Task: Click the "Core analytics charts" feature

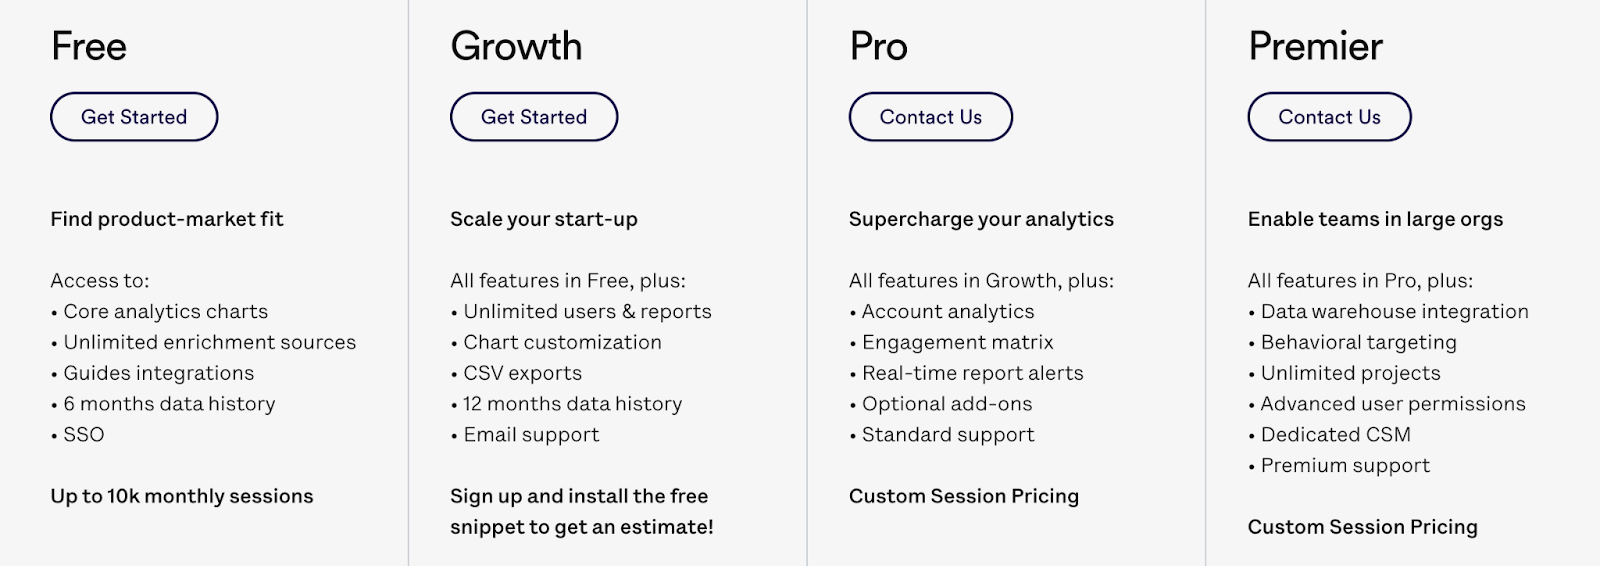Action: coord(165,312)
